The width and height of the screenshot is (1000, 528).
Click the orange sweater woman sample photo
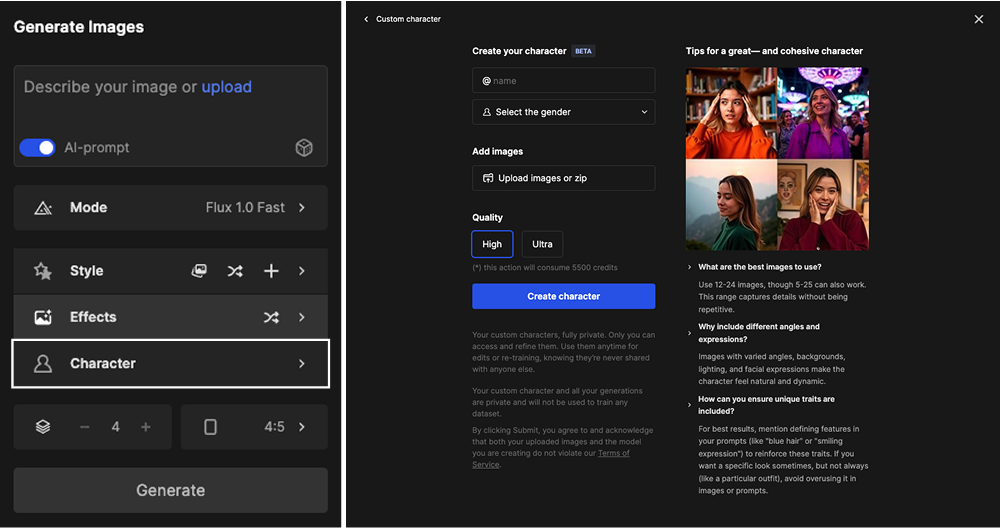click(x=731, y=114)
